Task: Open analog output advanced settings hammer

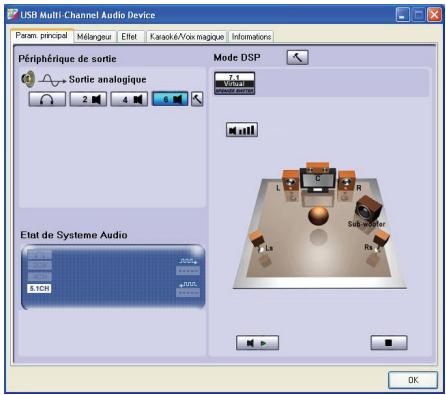Action: [x=197, y=99]
